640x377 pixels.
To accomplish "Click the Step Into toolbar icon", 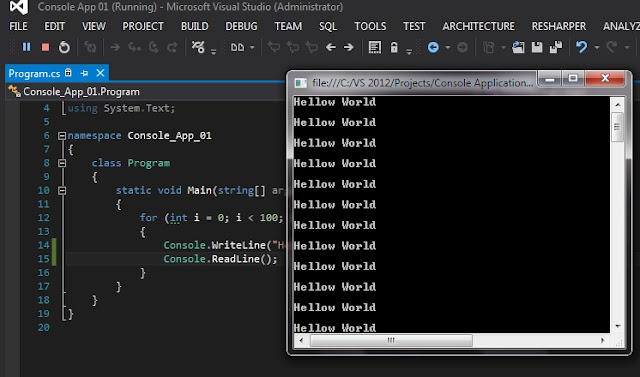I will click(x=134, y=47).
